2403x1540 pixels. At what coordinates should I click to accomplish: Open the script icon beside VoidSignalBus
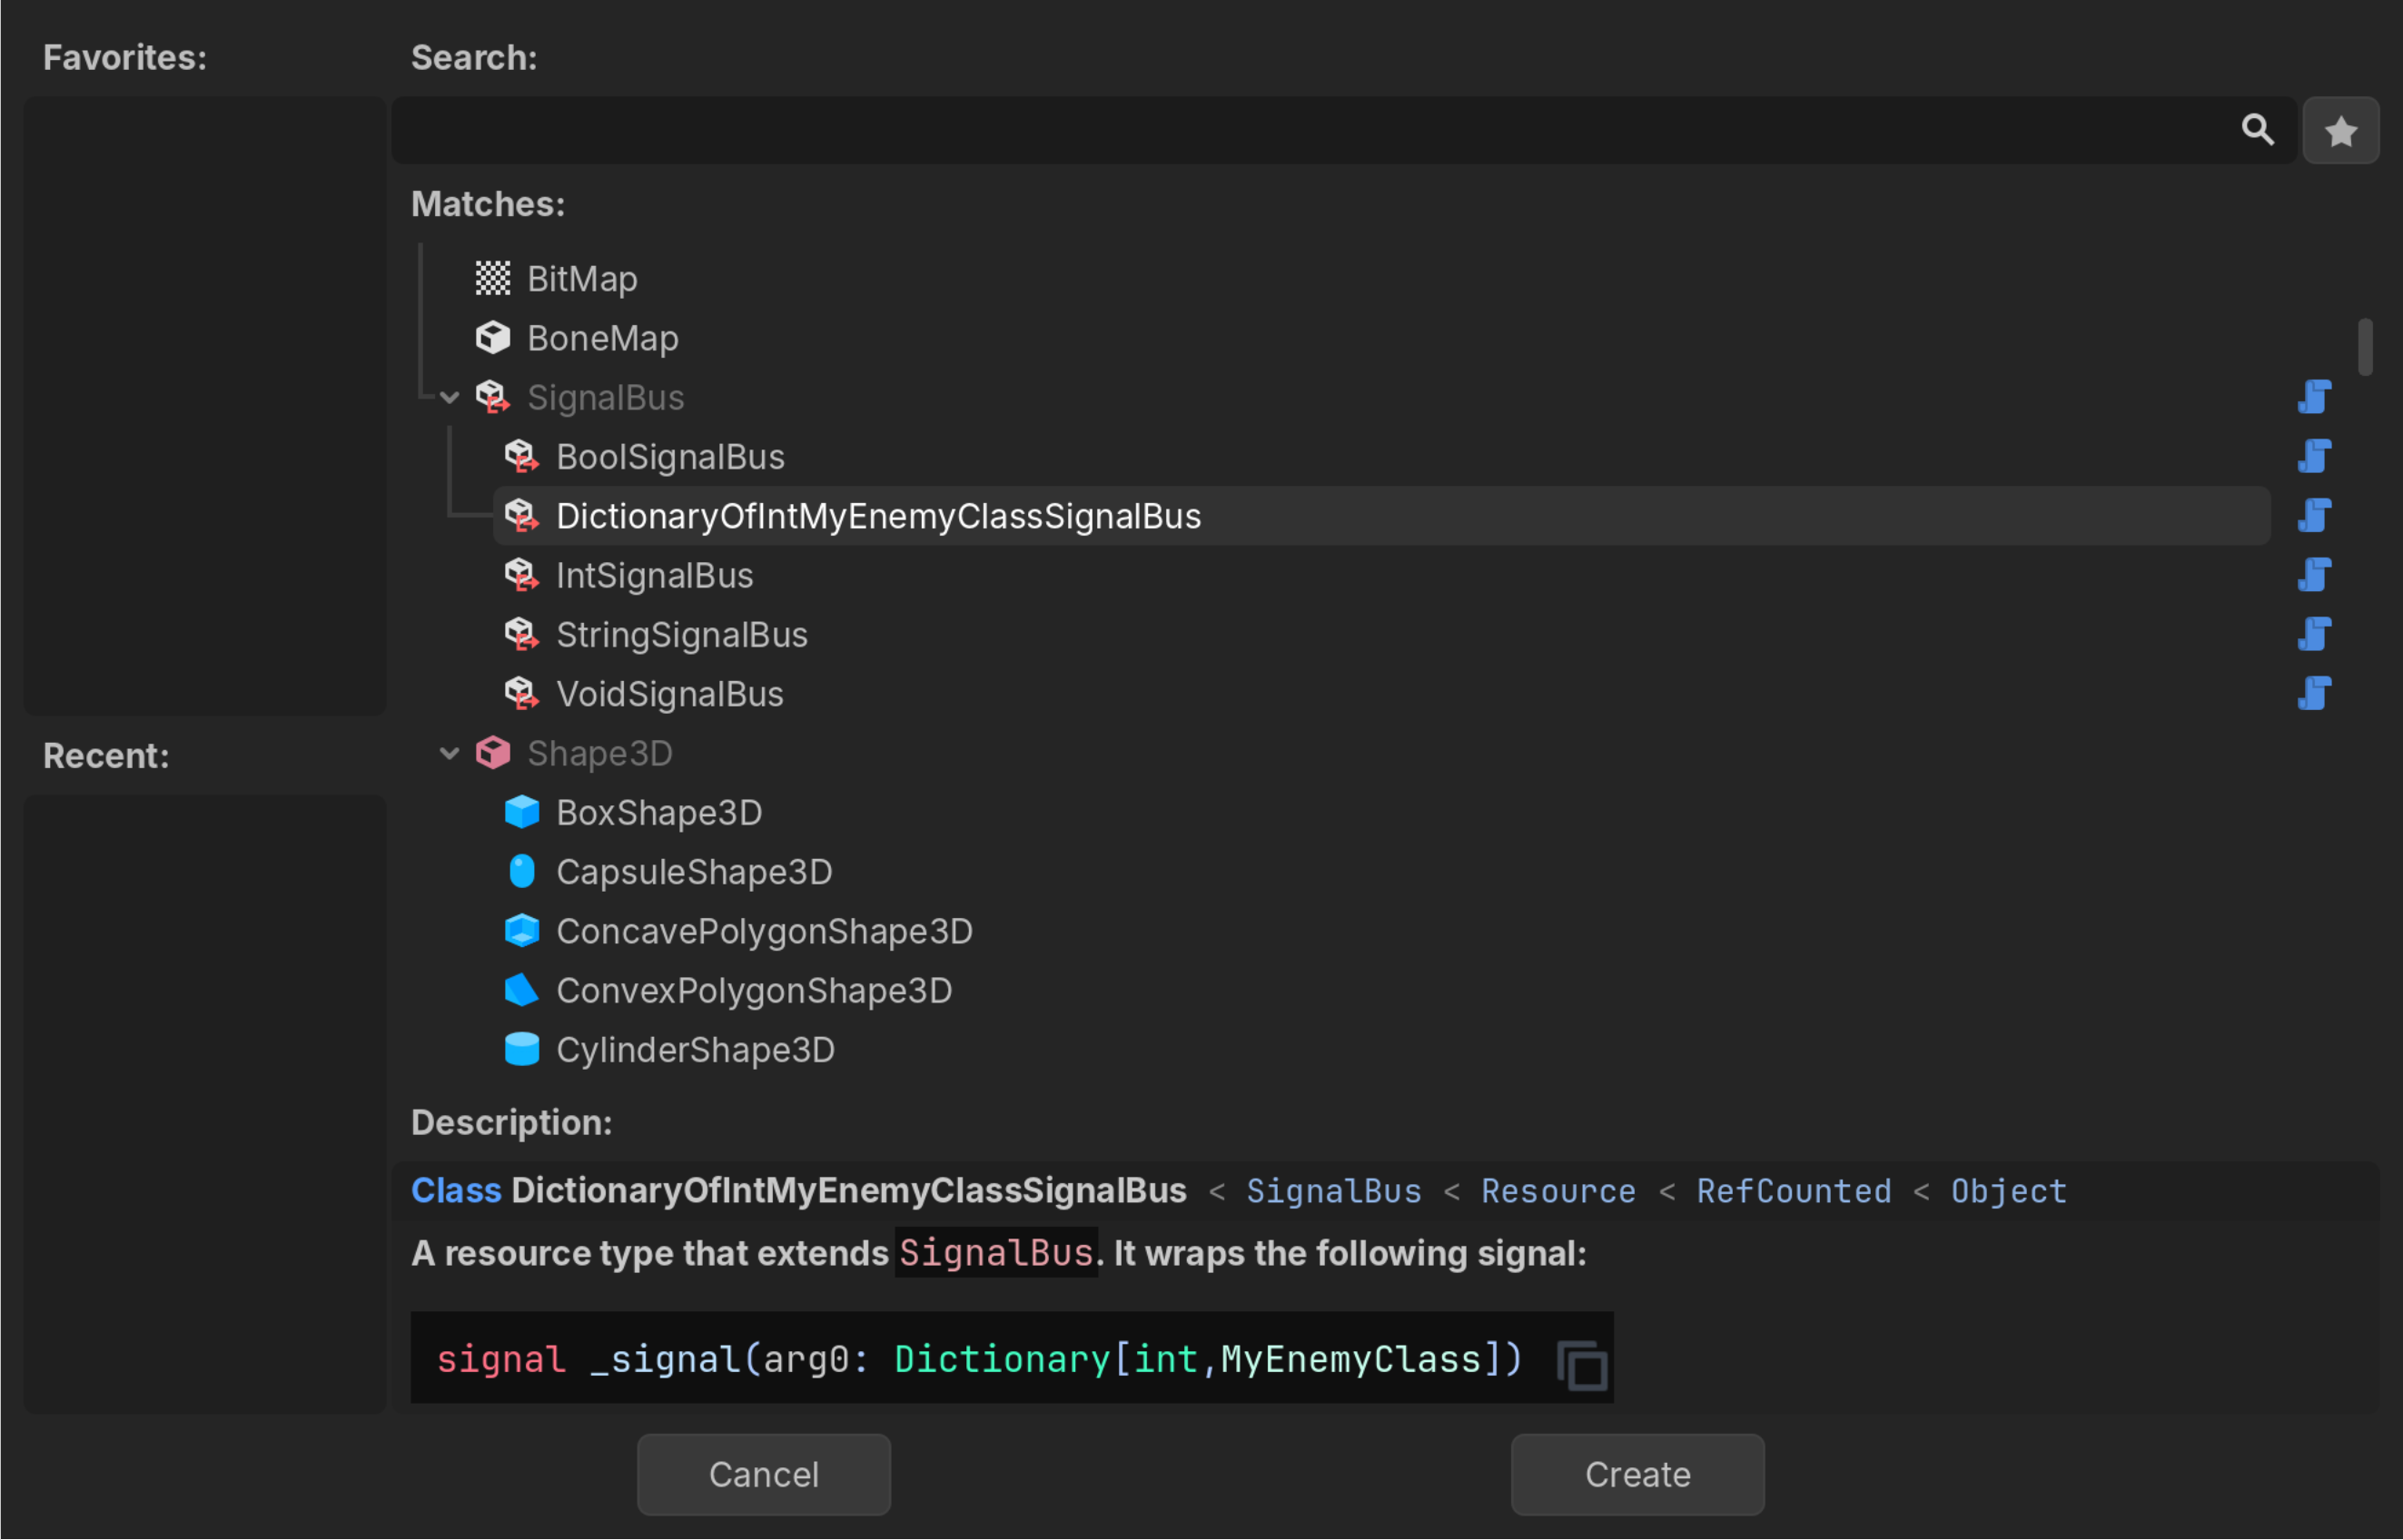tap(2315, 693)
